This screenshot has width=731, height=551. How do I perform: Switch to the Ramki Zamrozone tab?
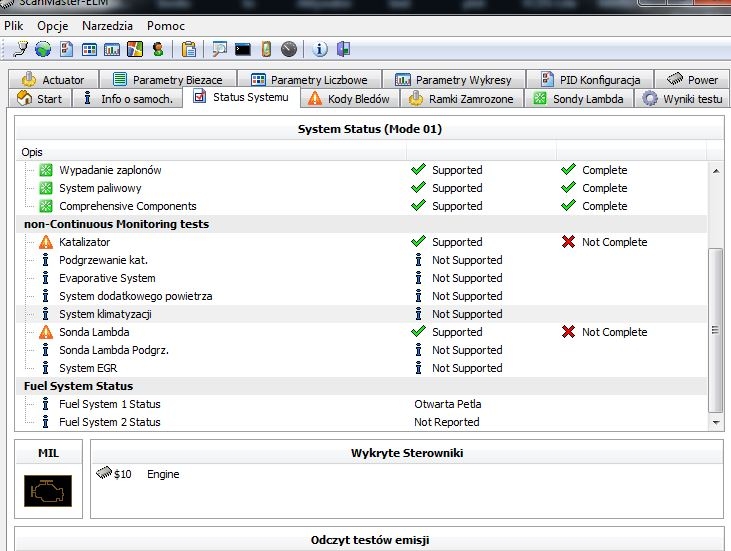[x=462, y=98]
